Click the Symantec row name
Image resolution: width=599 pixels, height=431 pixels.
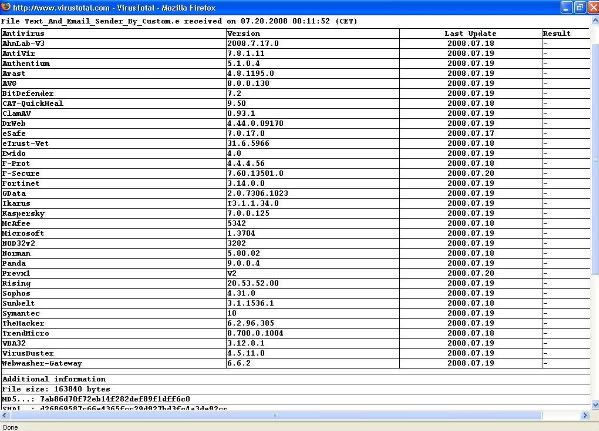pyautogui.click(x=21, y=313)
